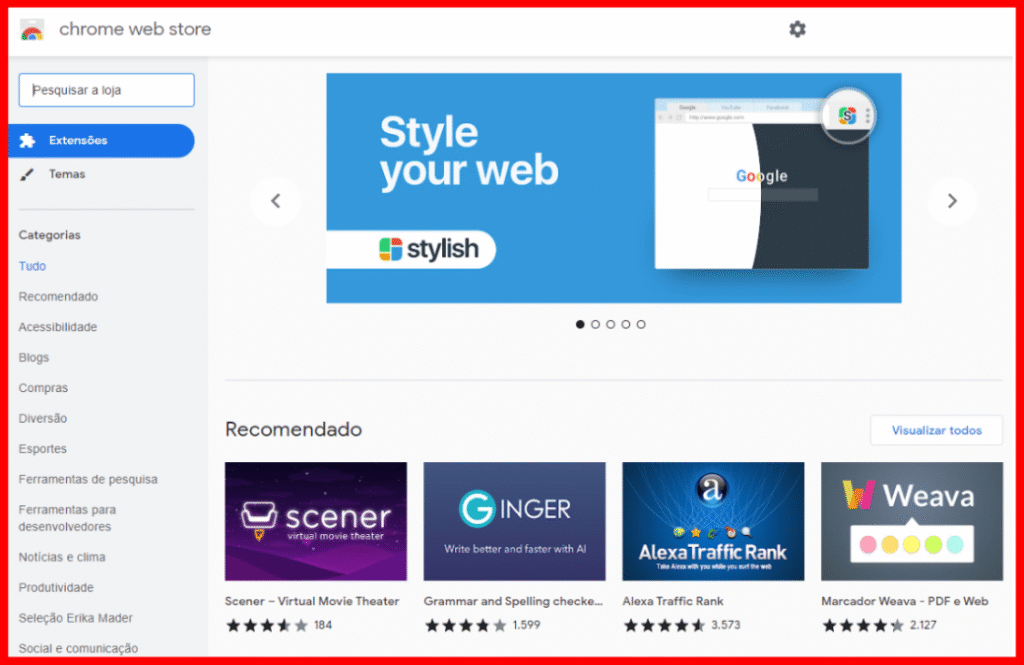Click the chrome web store title text
Screen dimensions: 1024x665
click(135, 29)
